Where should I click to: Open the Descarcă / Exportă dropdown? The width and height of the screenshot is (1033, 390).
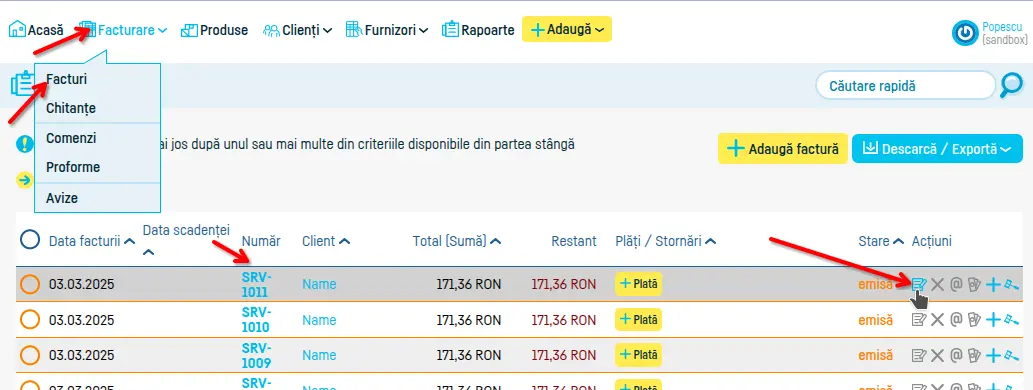(x=937, y=149)
